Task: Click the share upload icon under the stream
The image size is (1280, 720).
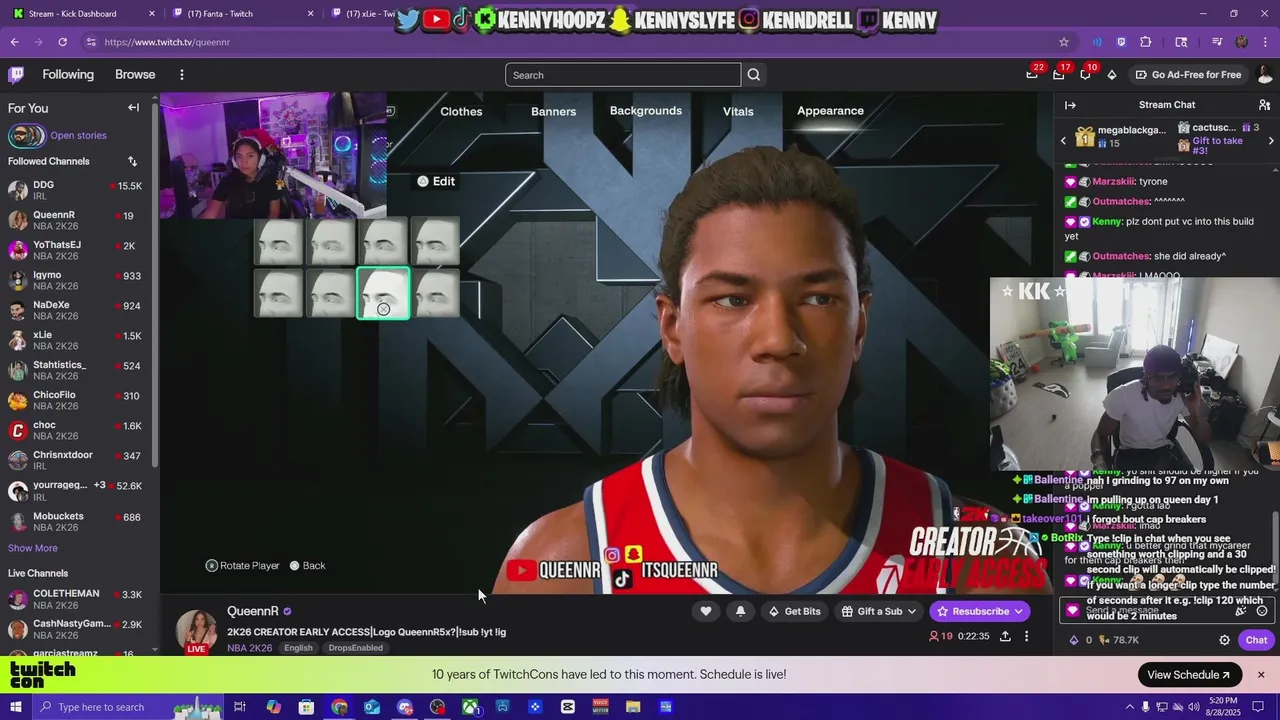Action: (x=1005, y=636)
